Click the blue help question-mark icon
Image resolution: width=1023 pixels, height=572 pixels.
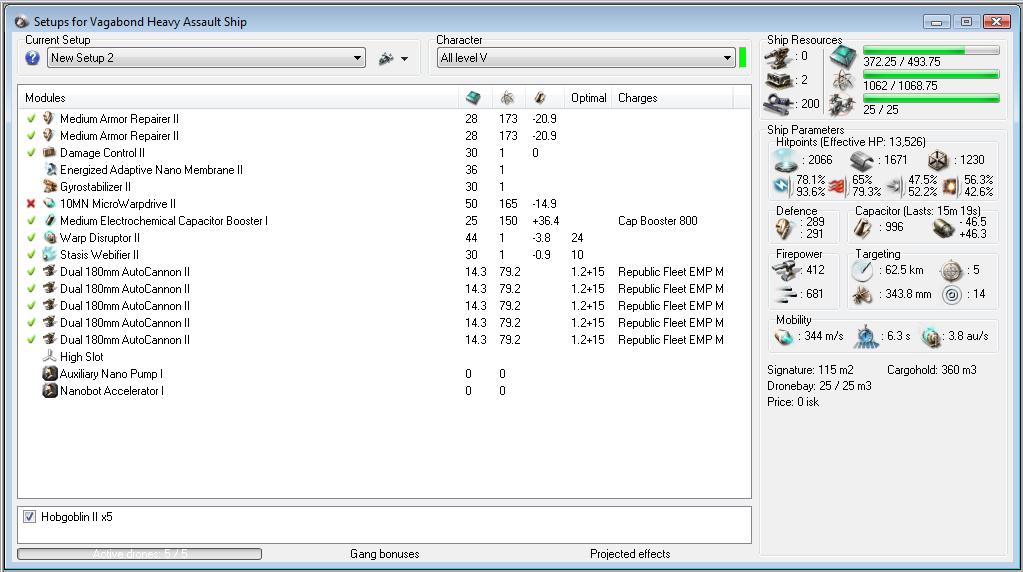pyautogui.click(x=32, y=58)
